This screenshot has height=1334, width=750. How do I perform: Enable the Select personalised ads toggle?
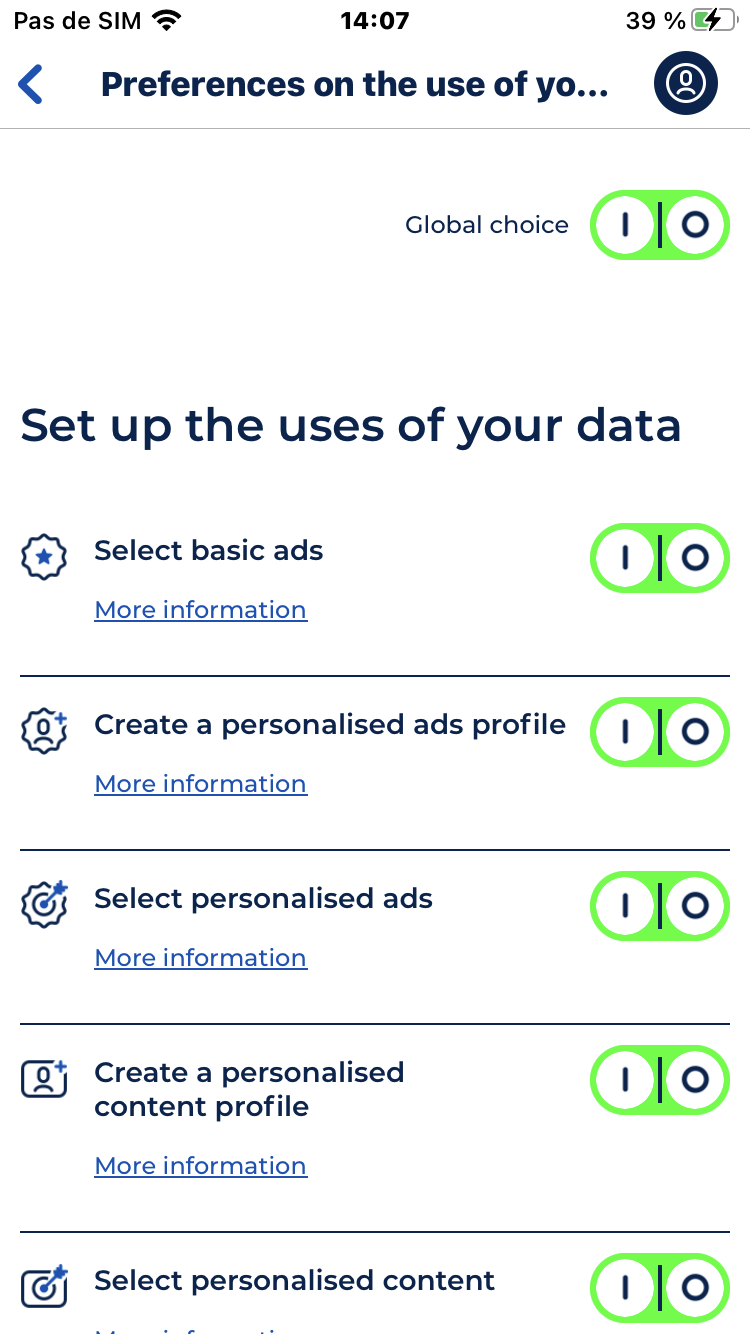(625, 906)
